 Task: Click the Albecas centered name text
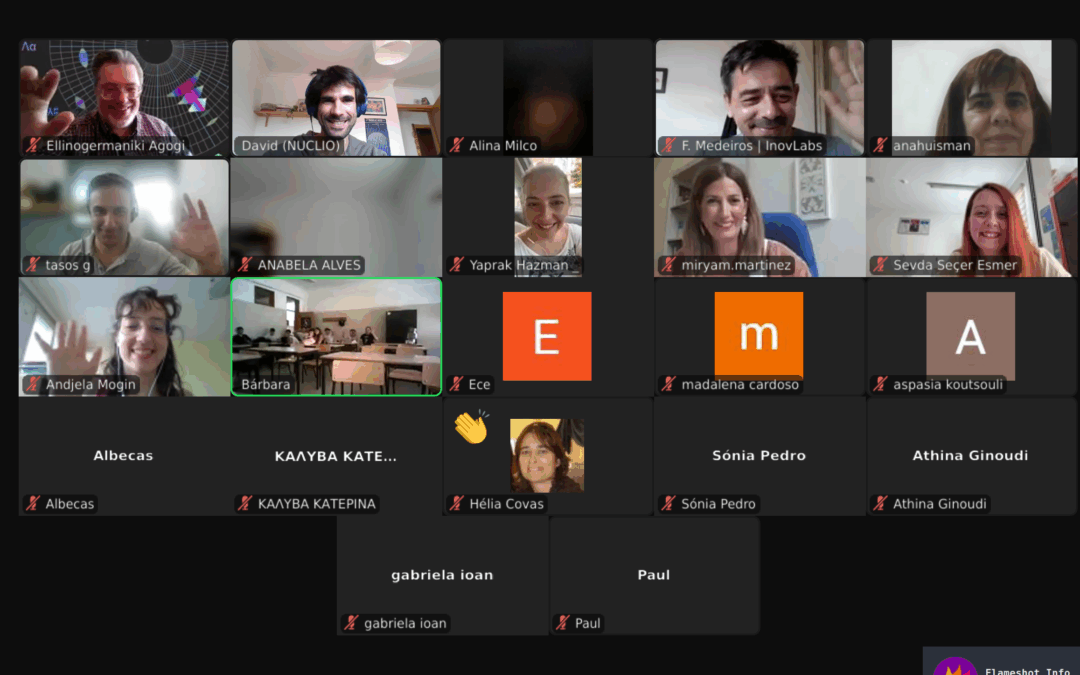(123, 455)
